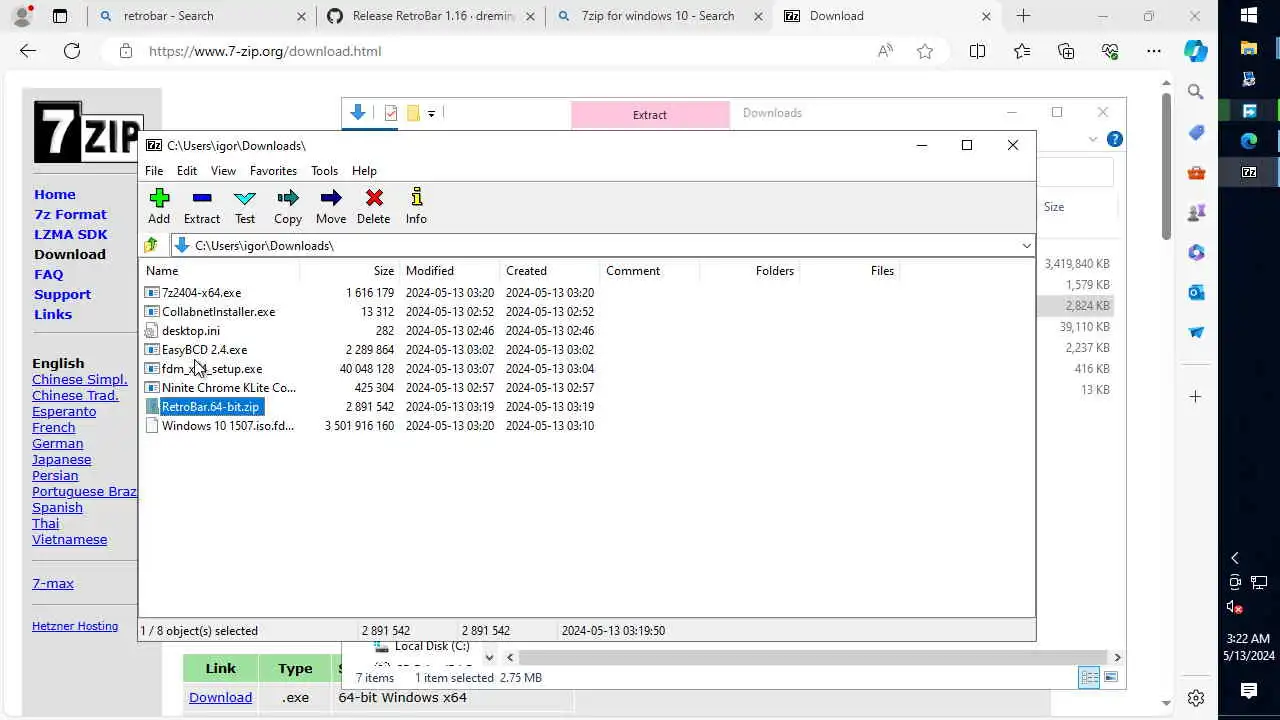
Task: Select EasyBCD 2.4.exe in the list
Action: point(204,350)
